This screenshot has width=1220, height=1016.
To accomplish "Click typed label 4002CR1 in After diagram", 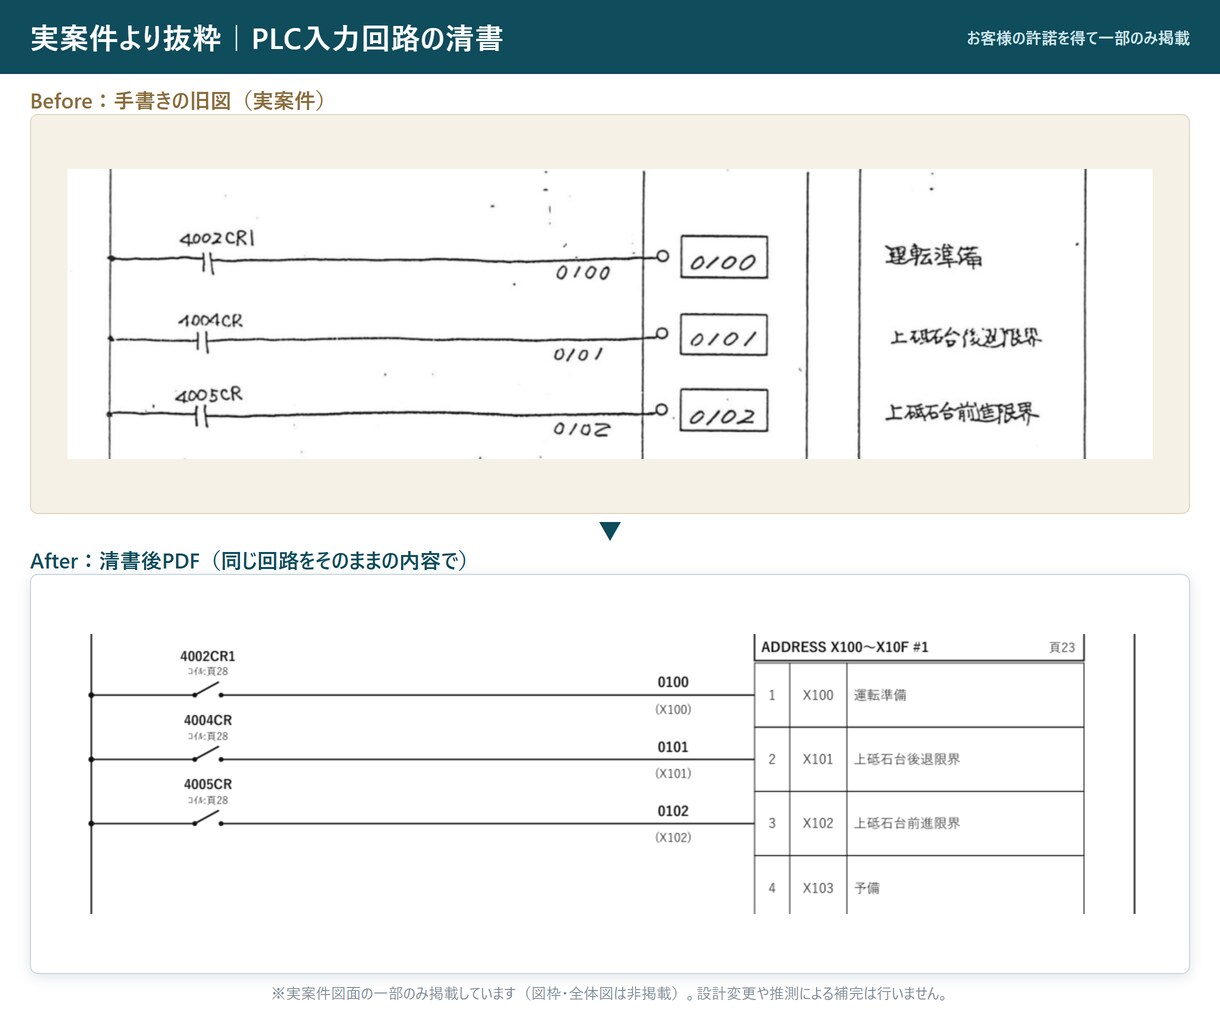I will point(208,656).
